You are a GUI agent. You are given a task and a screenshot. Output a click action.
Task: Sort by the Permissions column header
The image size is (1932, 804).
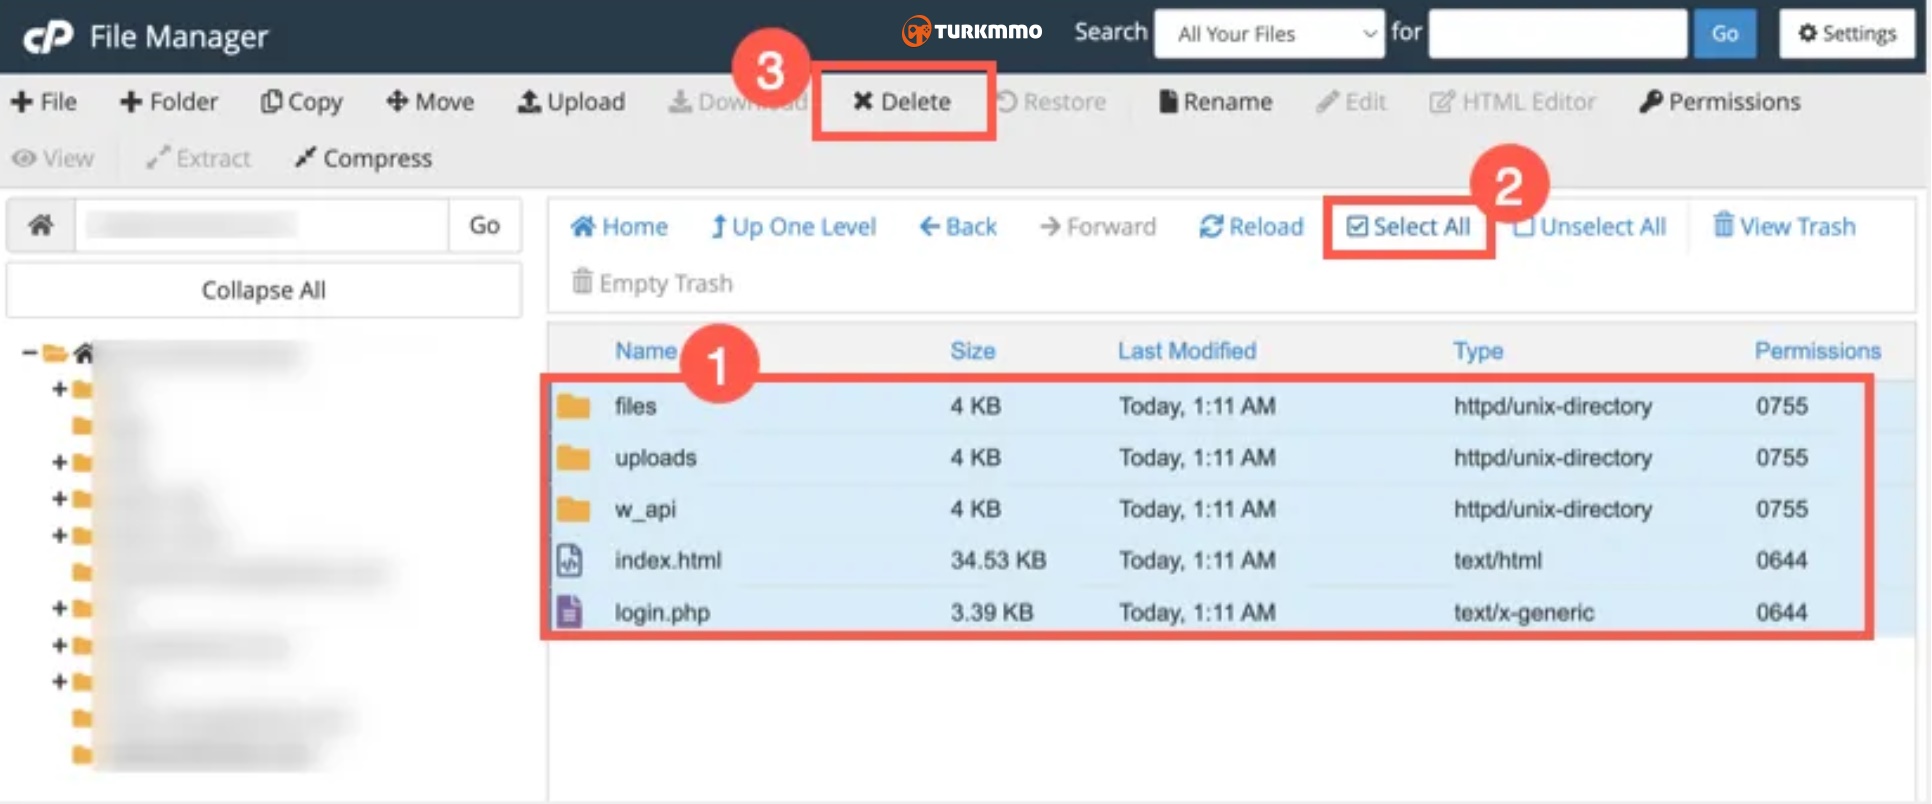pos(1817,351)
